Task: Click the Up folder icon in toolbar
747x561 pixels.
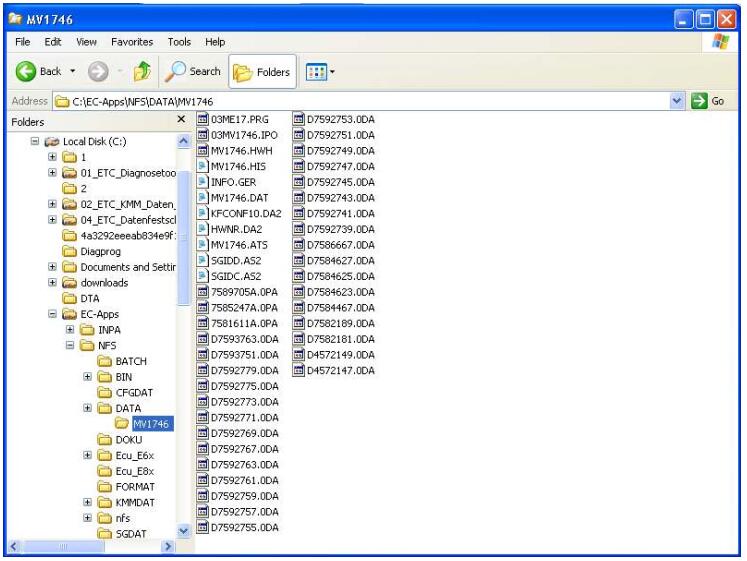Action: coord(141,71)
